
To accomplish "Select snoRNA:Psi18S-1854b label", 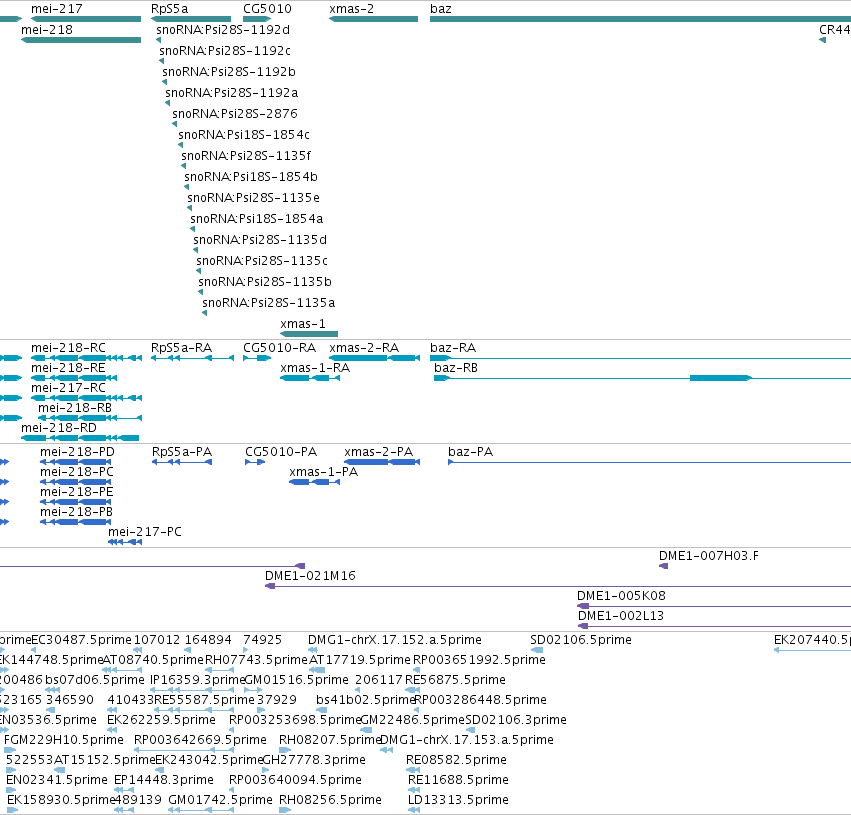I will point(251,177).
